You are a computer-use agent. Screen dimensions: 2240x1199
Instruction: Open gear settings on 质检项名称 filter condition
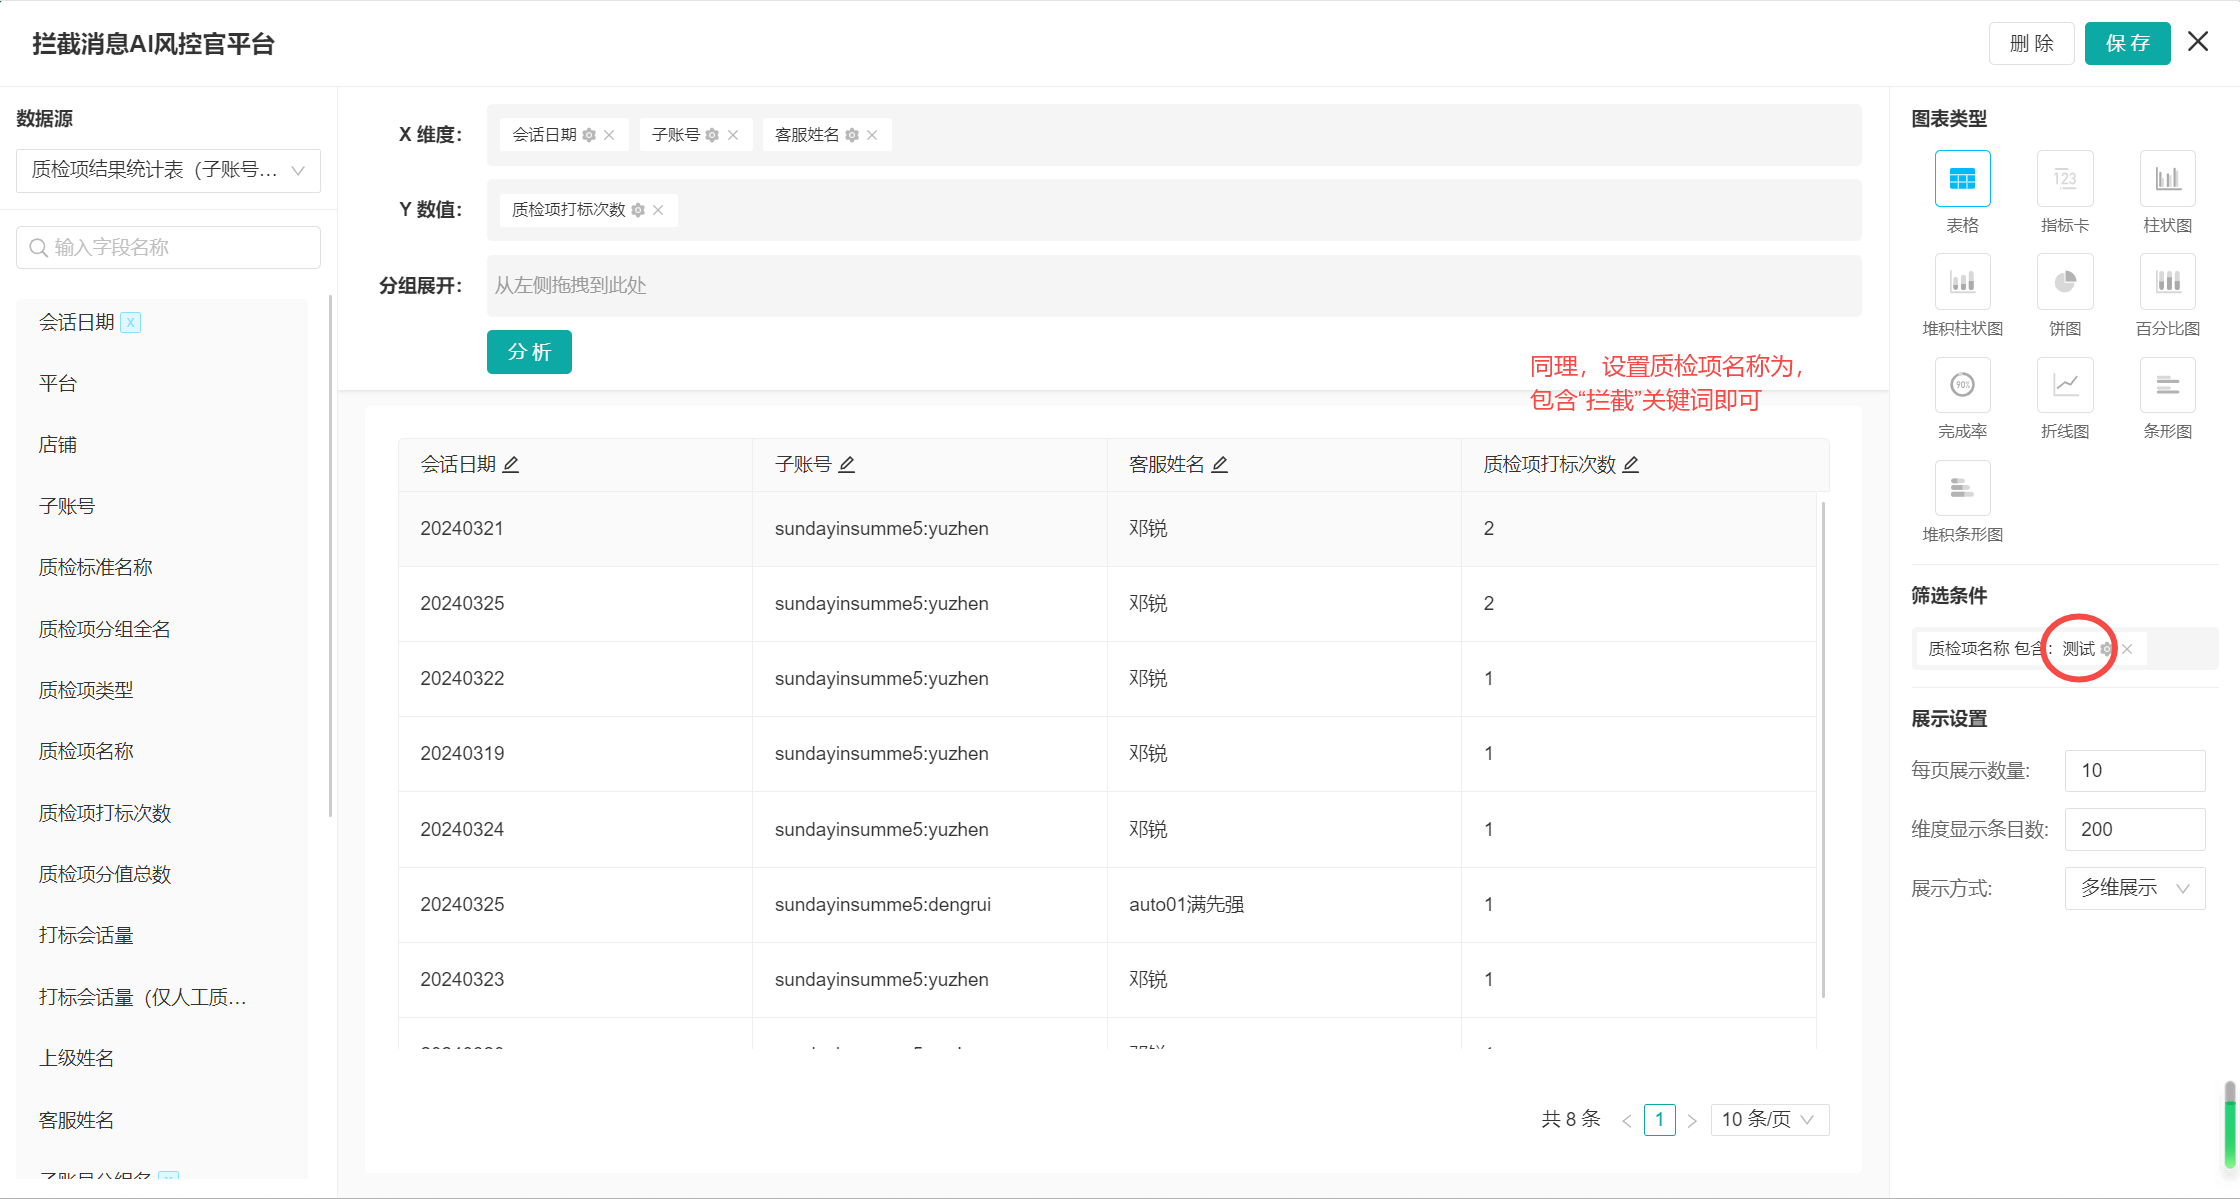click(x=2106, y=649)
